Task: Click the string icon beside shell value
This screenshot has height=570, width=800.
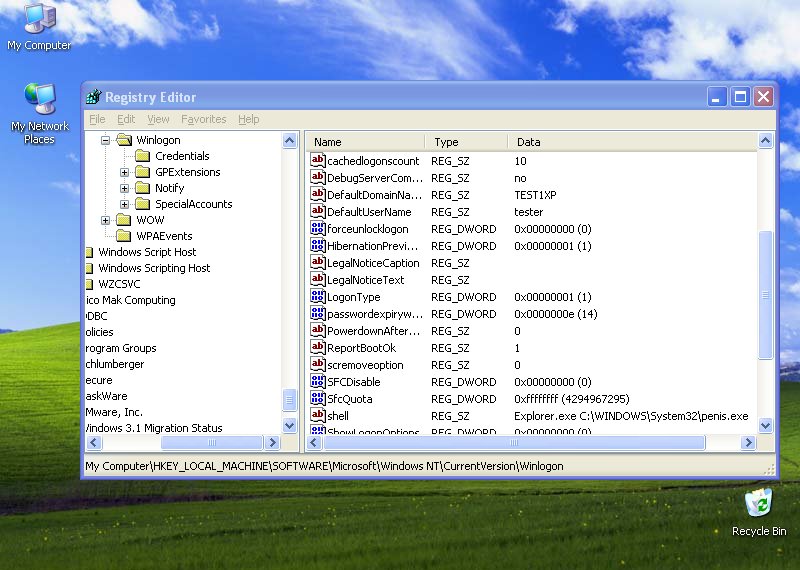Action: [x=318, y=416]
